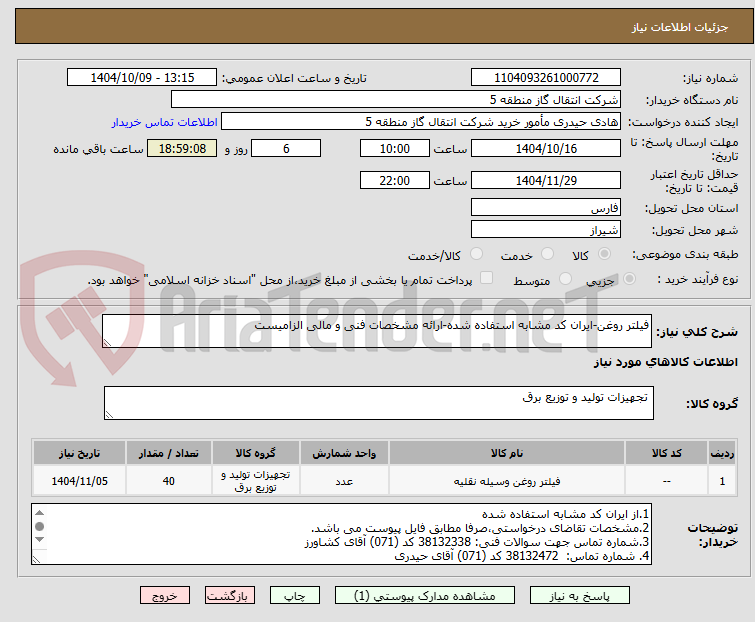Toggle the اسناد خزانه اسلامی payment checkbox

[487, 278]
